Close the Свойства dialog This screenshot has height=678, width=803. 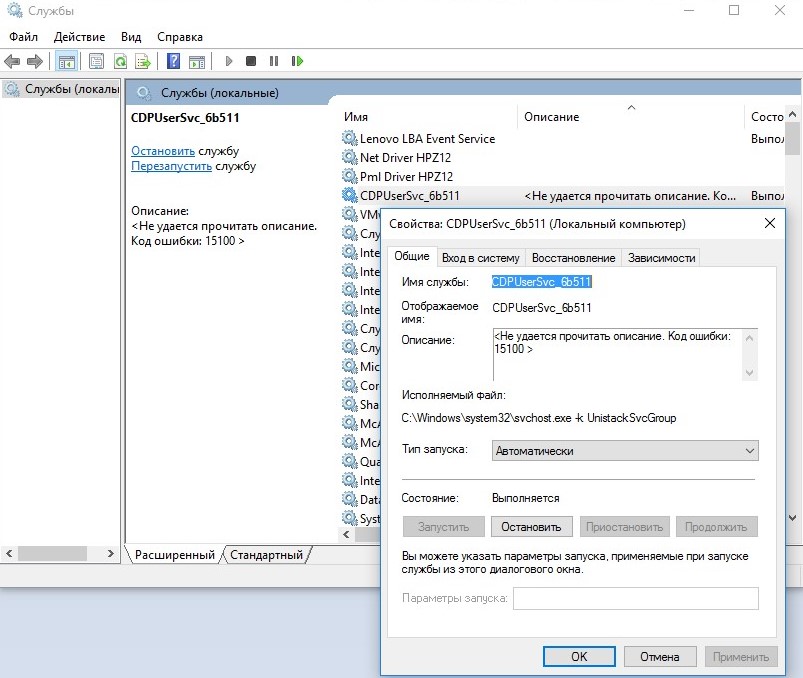770,223
